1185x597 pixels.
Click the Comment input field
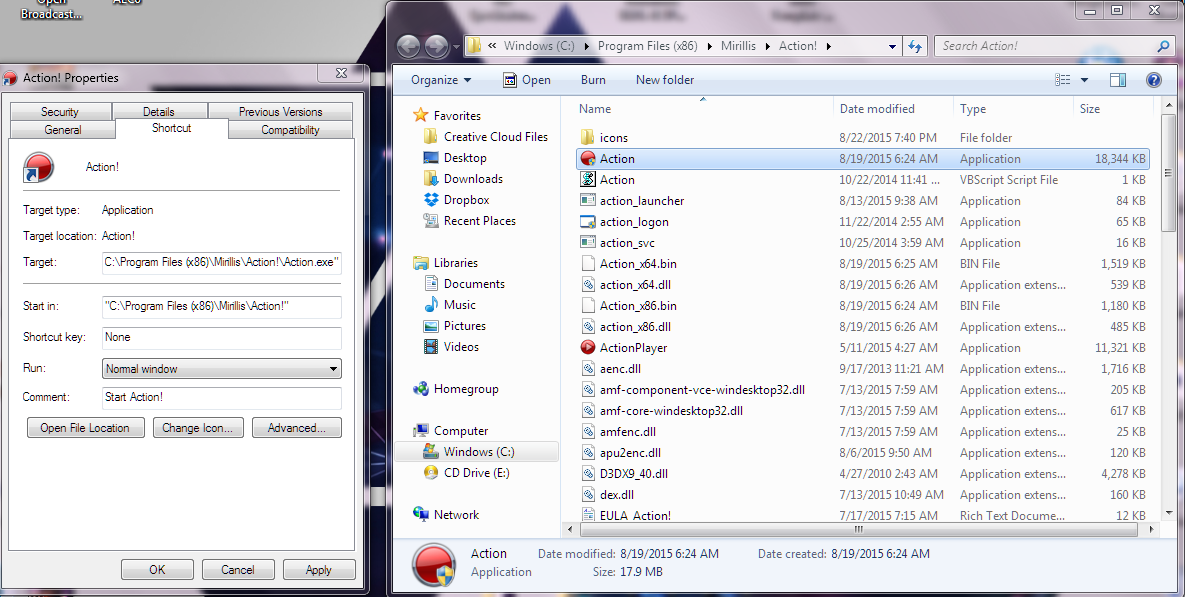221,397
